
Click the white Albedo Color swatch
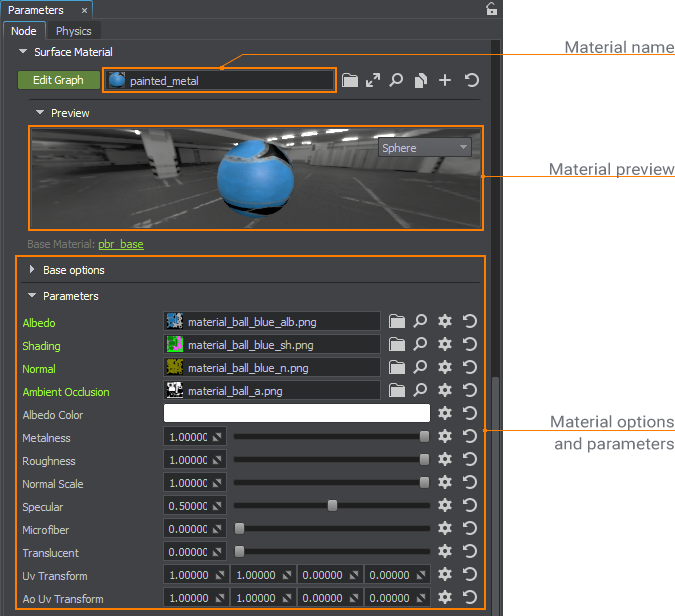(296, 414)
